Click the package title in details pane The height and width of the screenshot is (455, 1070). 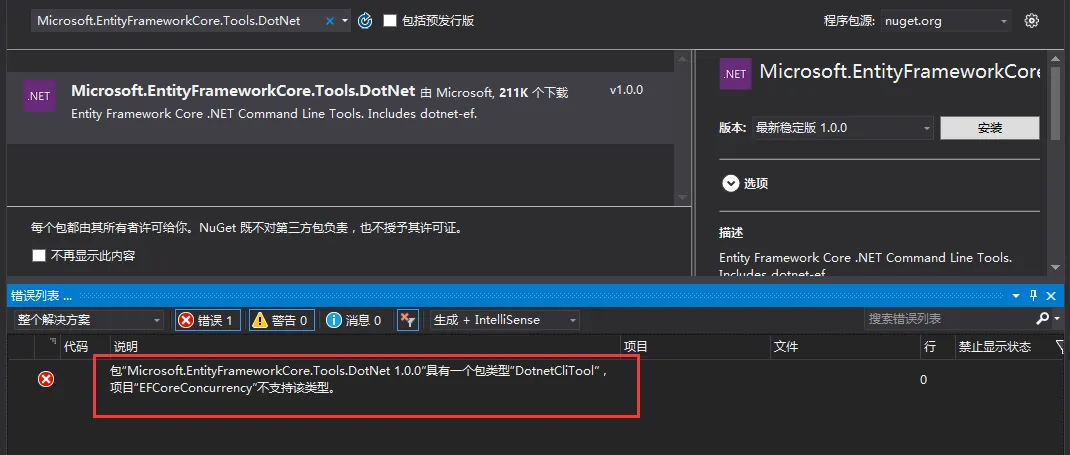[899, 72]
